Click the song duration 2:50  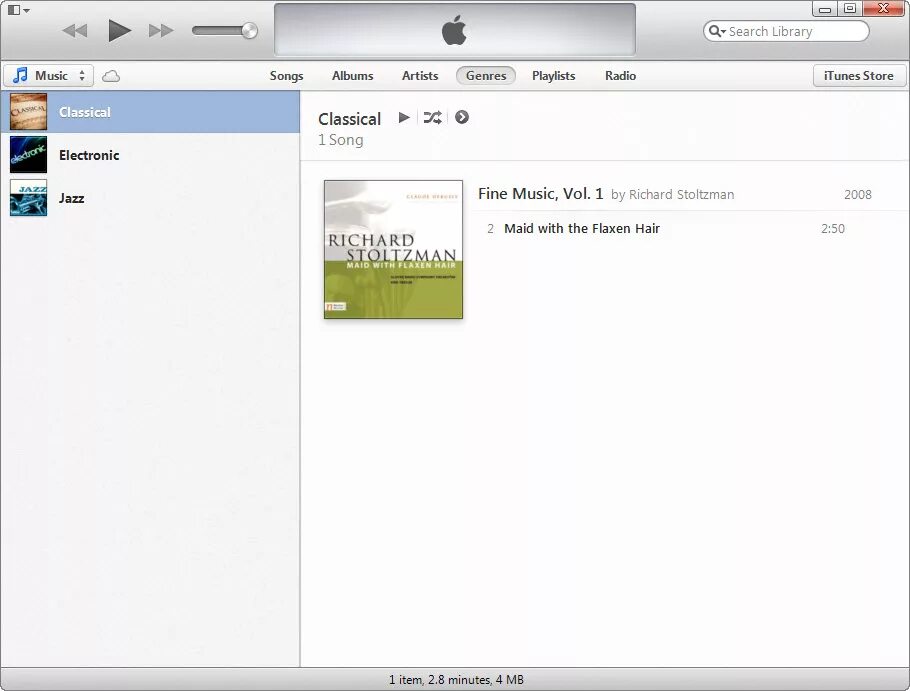pos(833,229)
